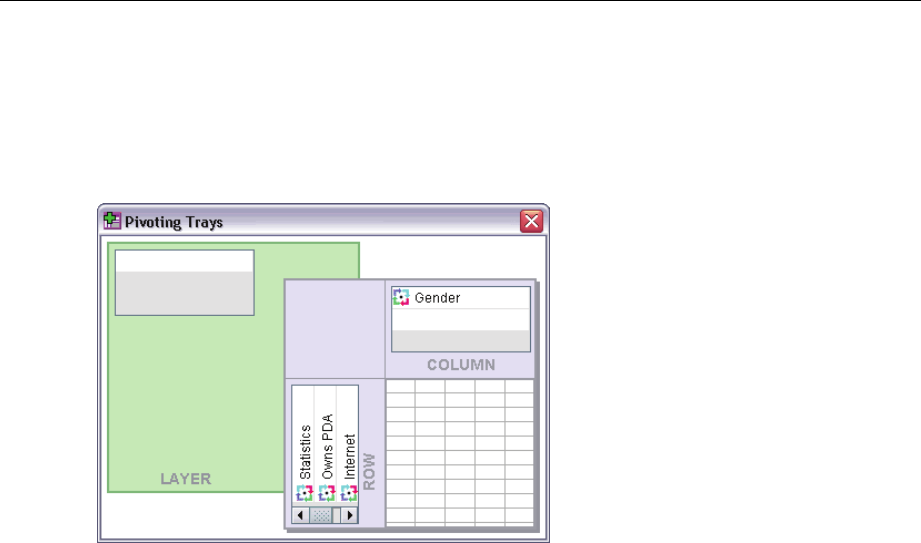Click the Pivoting Trays title bar icon

point(112,221)
